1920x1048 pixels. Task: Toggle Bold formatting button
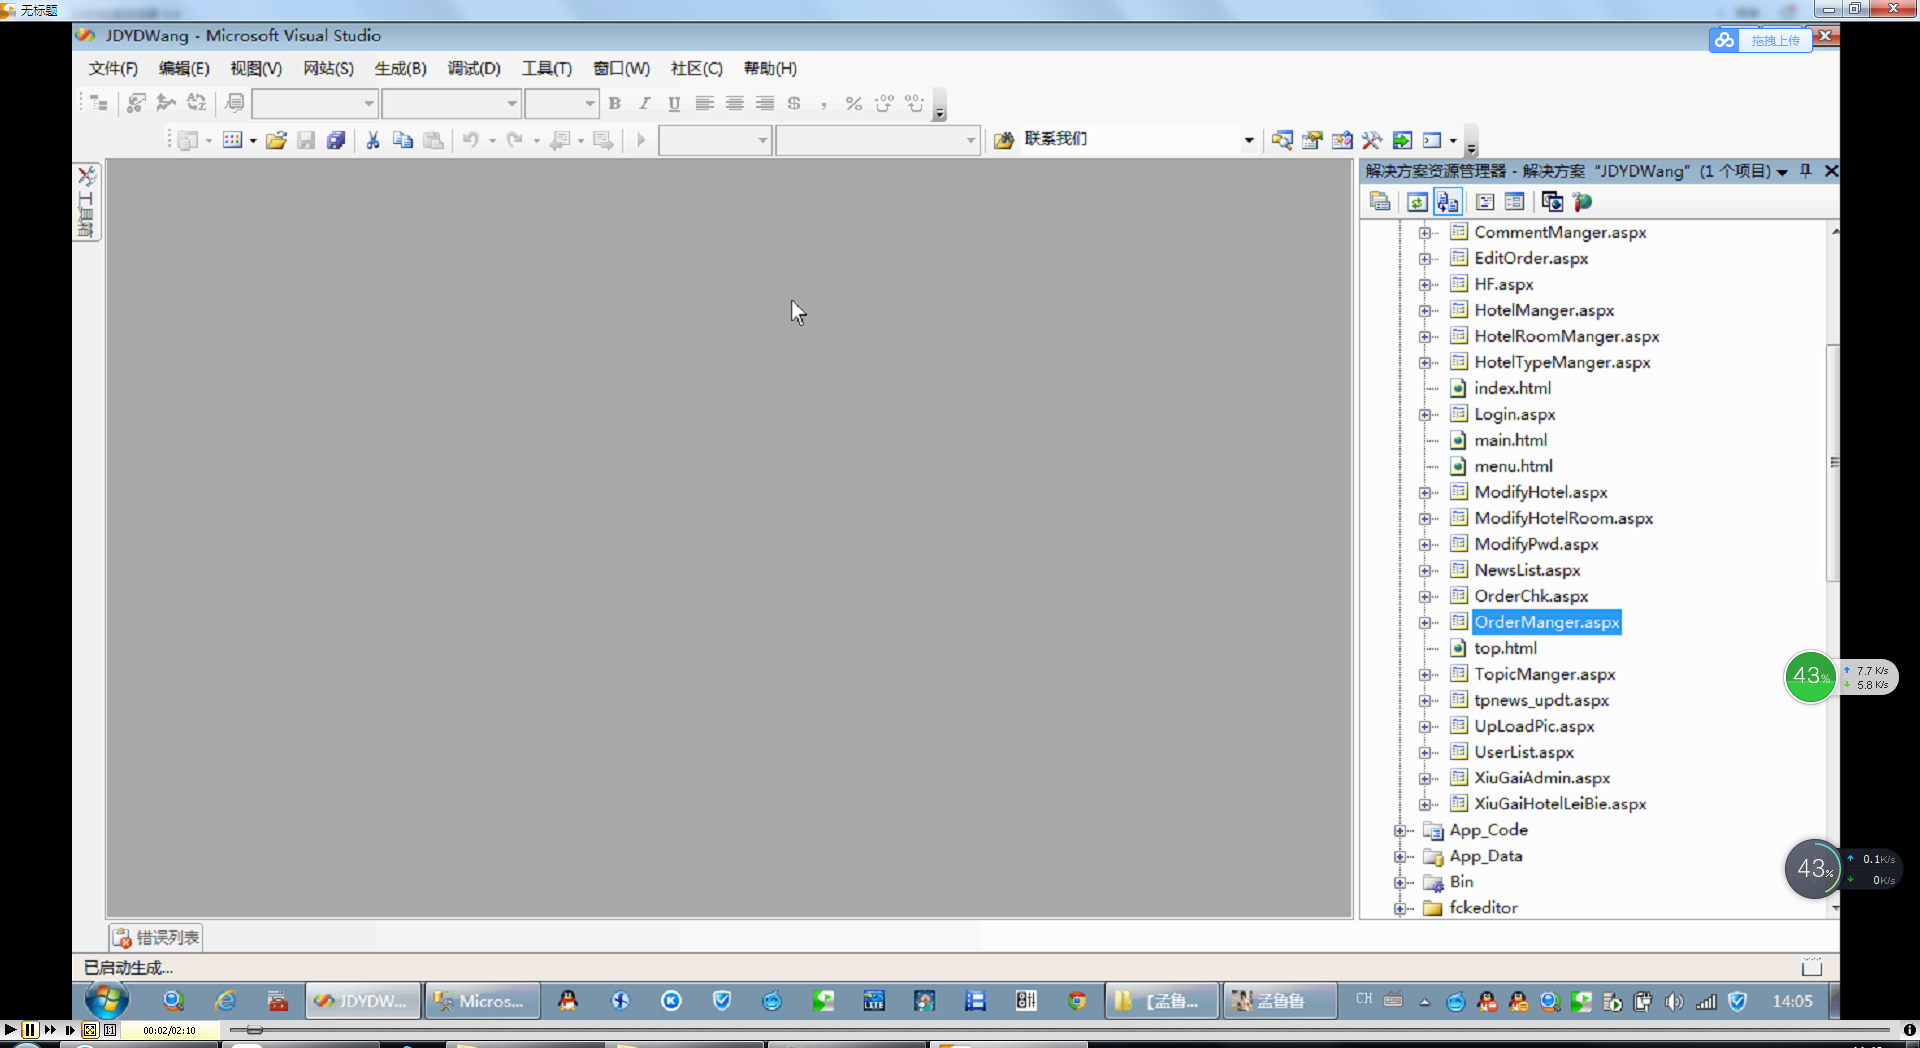(x=615, y=103)
